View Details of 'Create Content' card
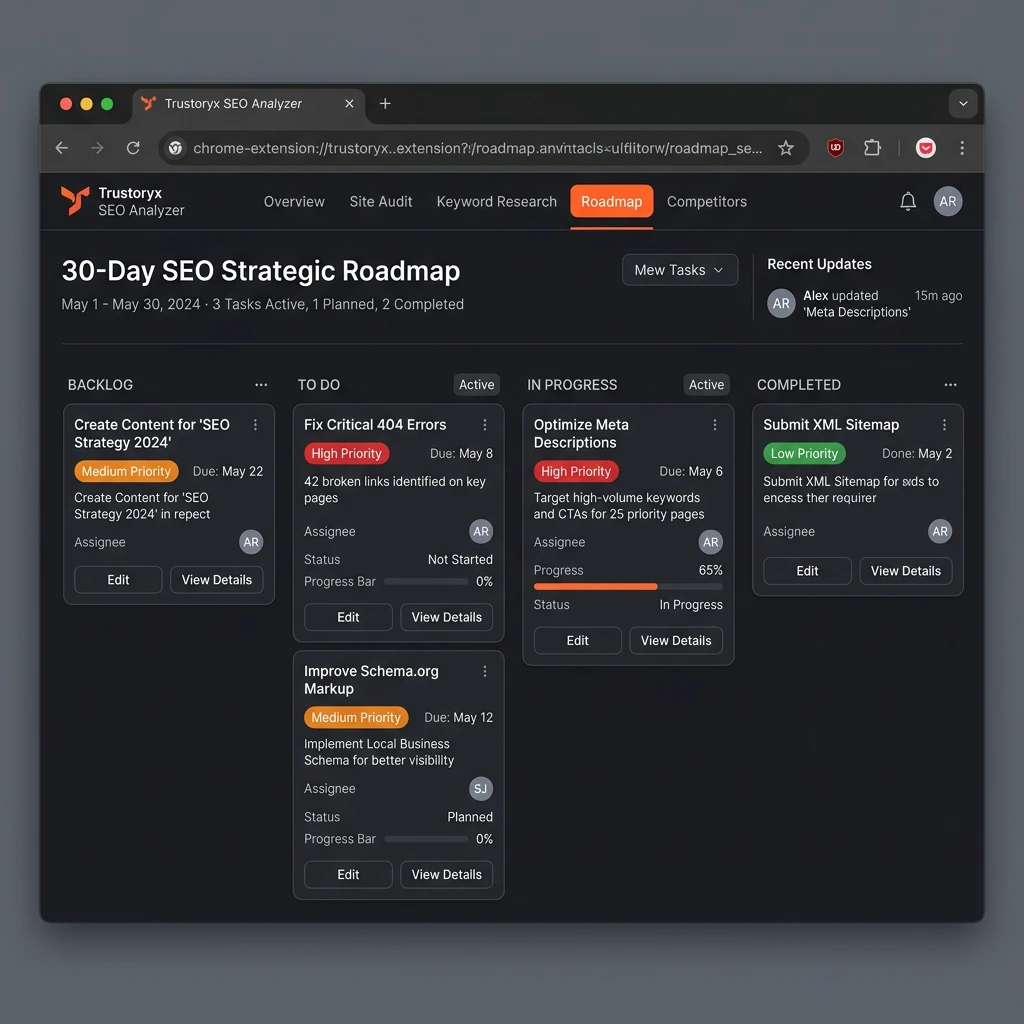The height and width of the screenshot is (1024, 1024). pos(217,580)
